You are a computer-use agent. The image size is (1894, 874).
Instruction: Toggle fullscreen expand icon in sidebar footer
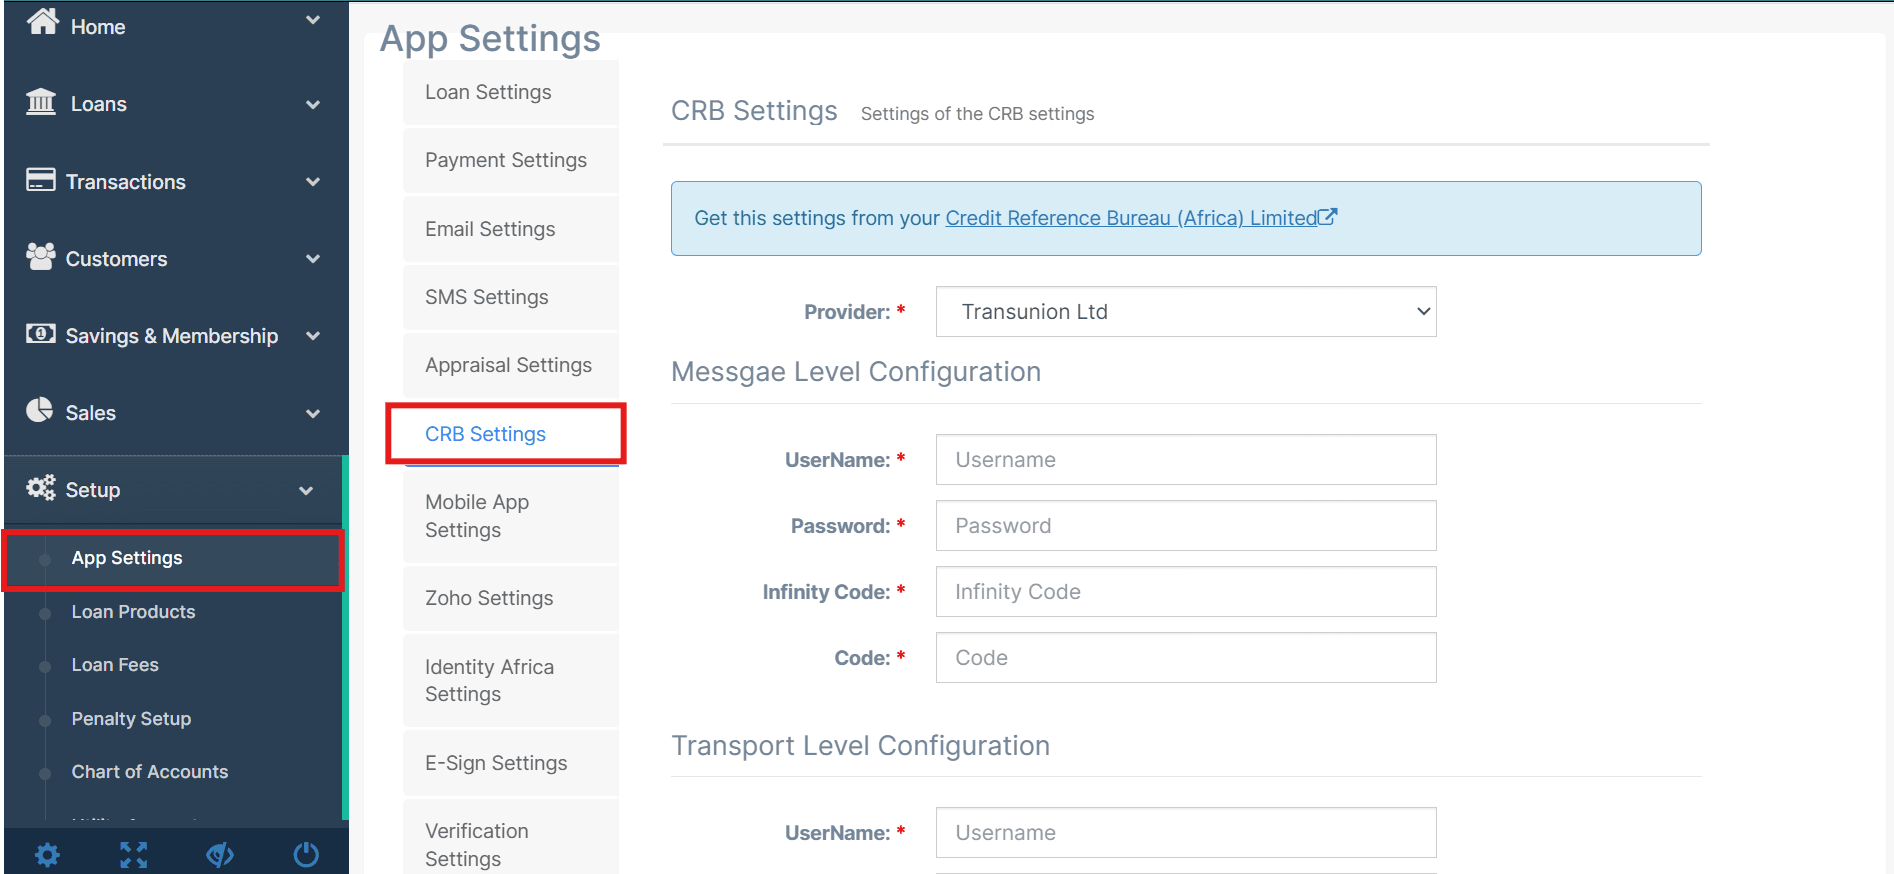pyautogui.click(x=134, y=855)
